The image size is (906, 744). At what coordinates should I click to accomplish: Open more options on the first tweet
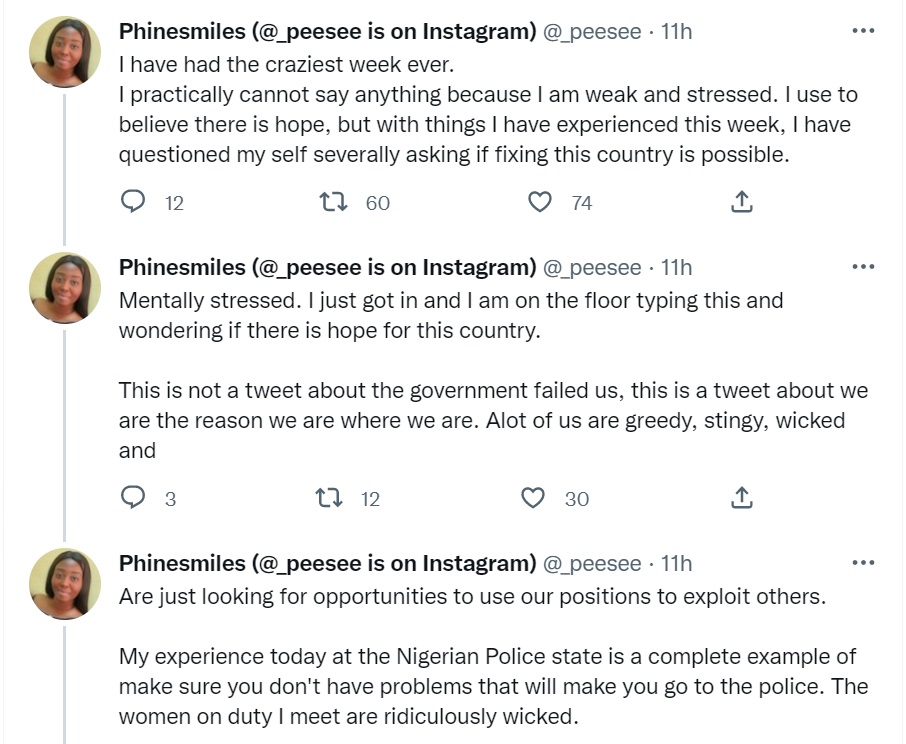click(x=862, y=32)
